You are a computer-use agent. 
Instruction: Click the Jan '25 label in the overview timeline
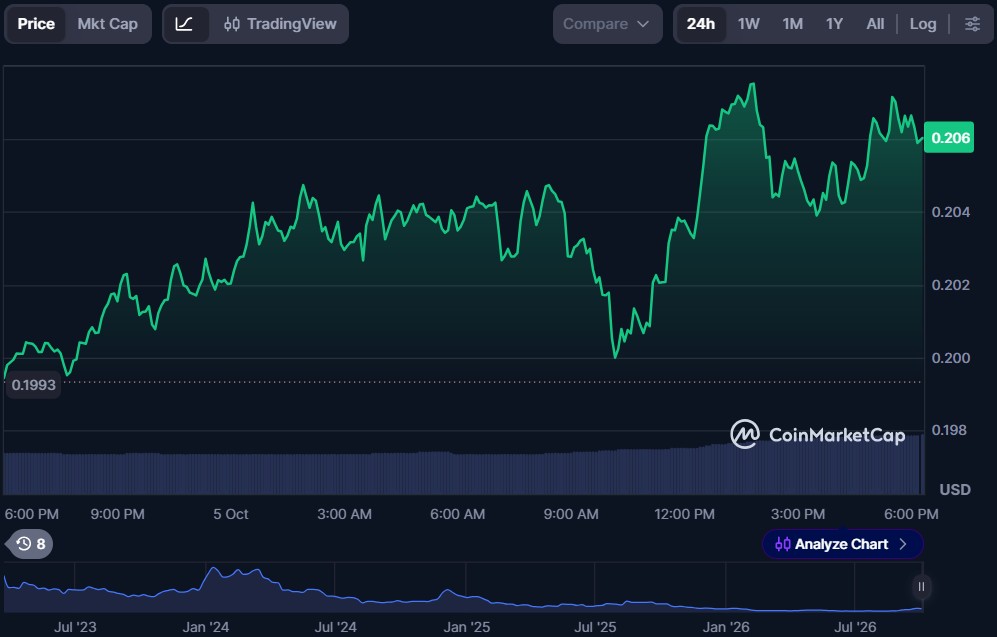point(466,627)
